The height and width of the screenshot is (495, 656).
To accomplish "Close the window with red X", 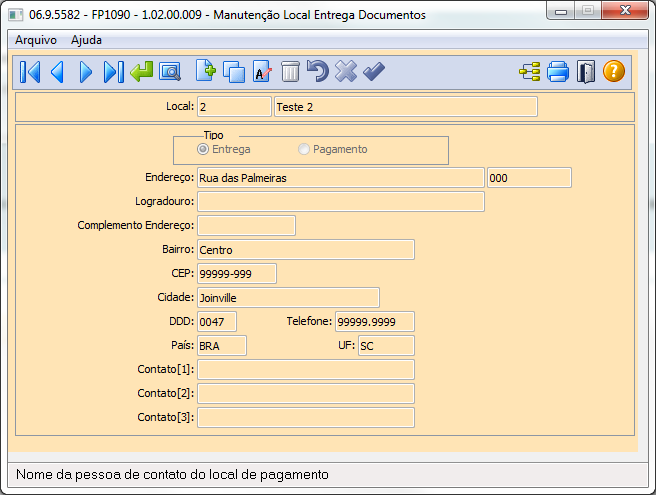I will pos(625,10).
